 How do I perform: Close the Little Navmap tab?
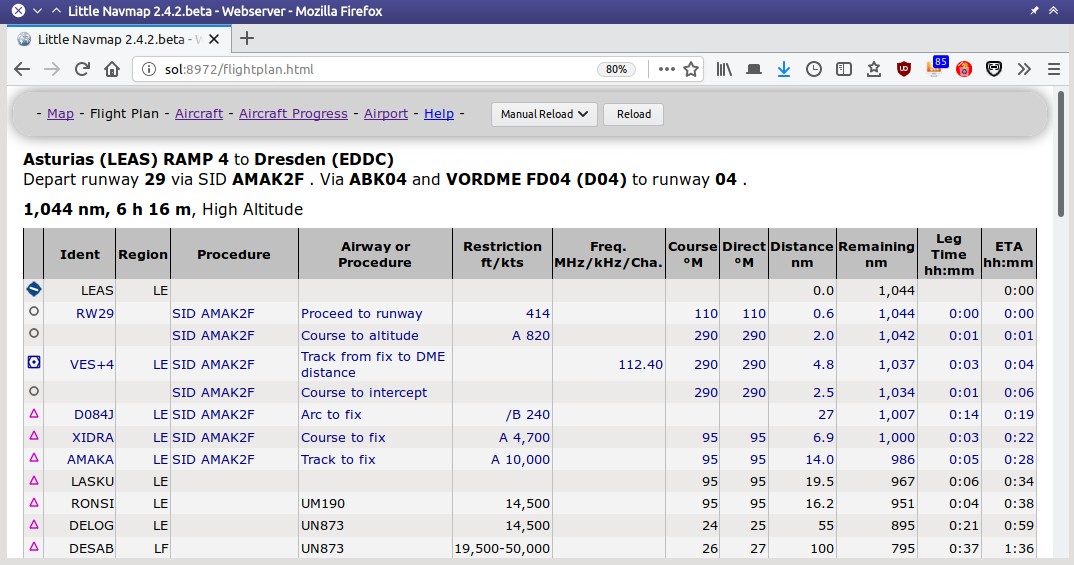214,39
